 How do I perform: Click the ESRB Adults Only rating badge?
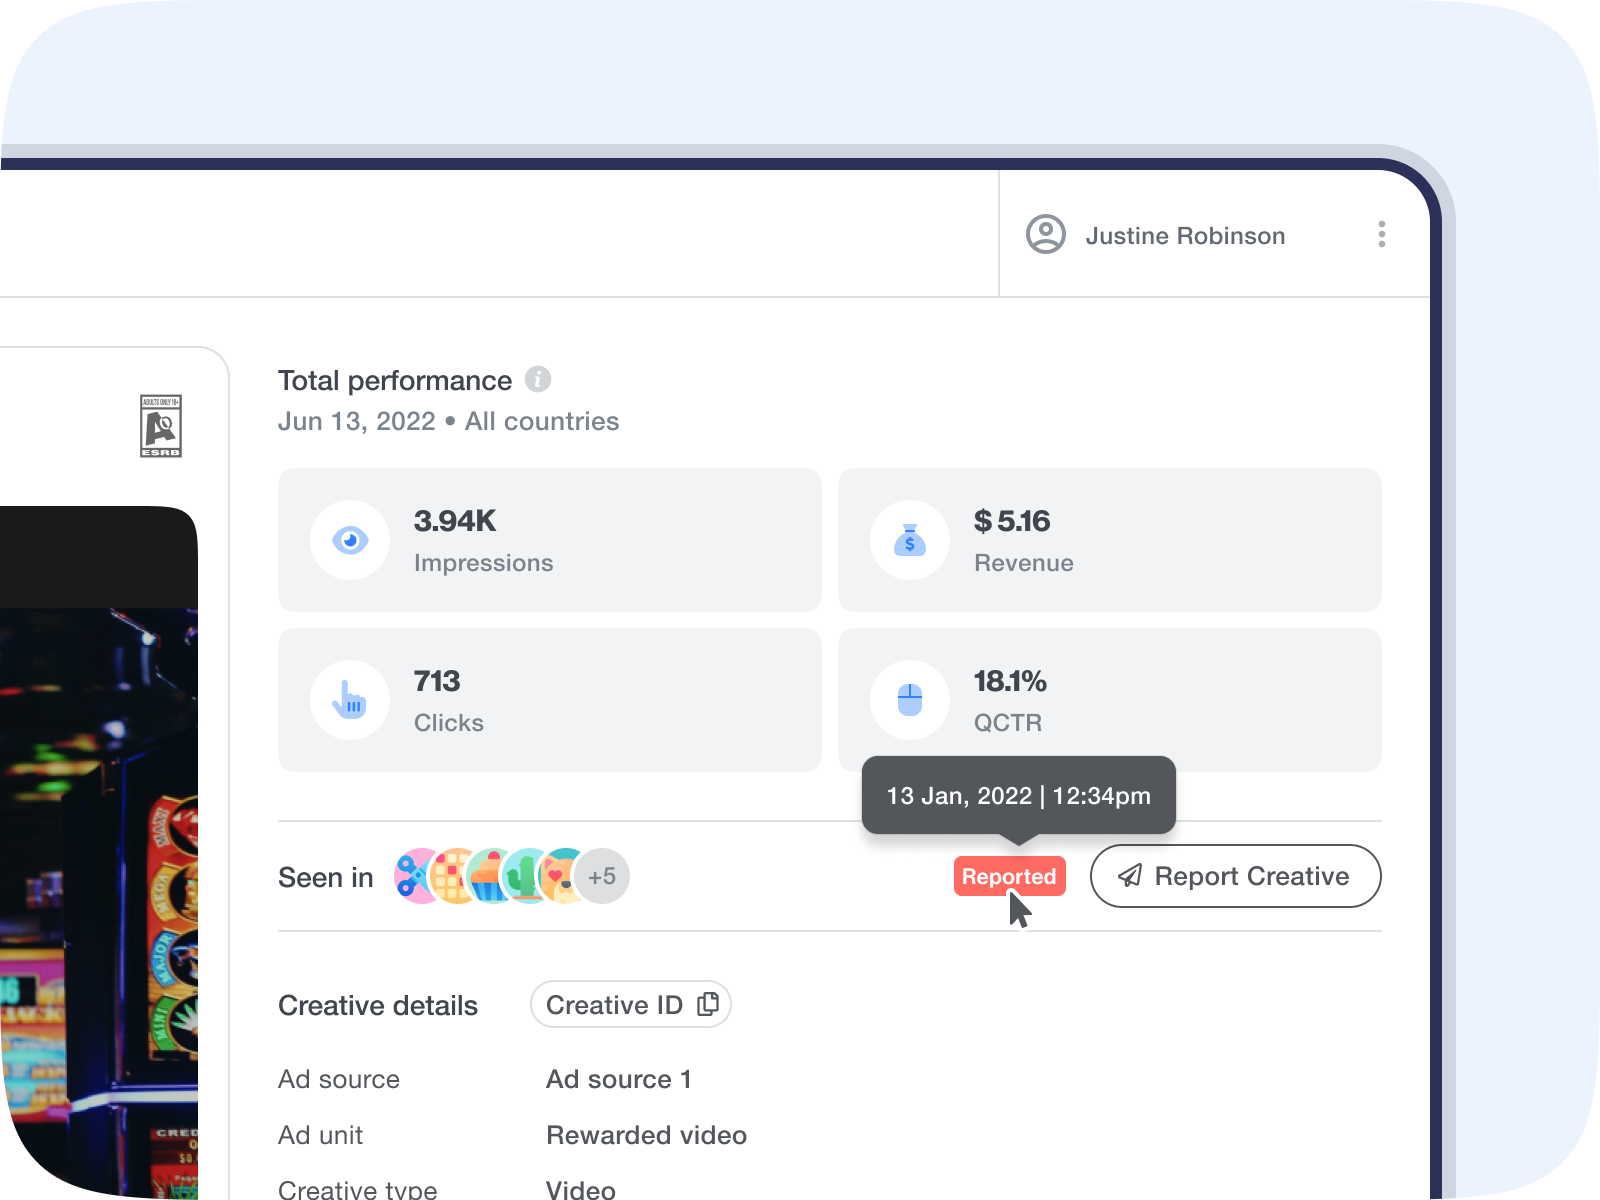(x=161, y=426)
